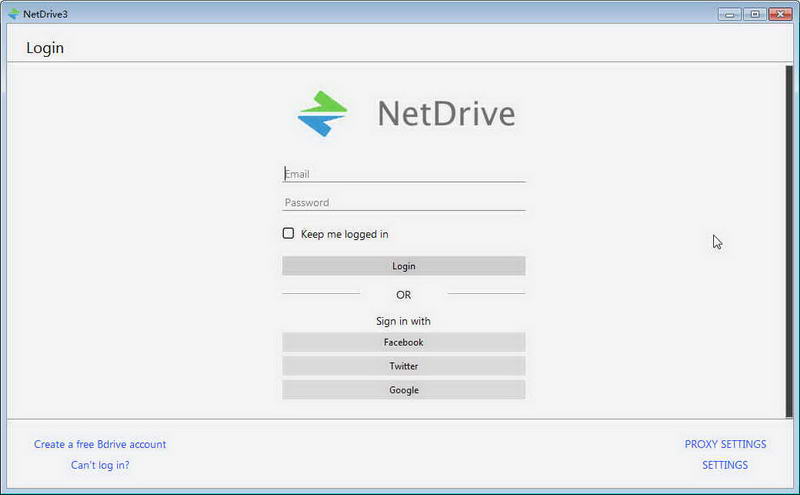Sign in with Google
The height and width of the screenshot is (495, 800).
(x=404, y=390)
